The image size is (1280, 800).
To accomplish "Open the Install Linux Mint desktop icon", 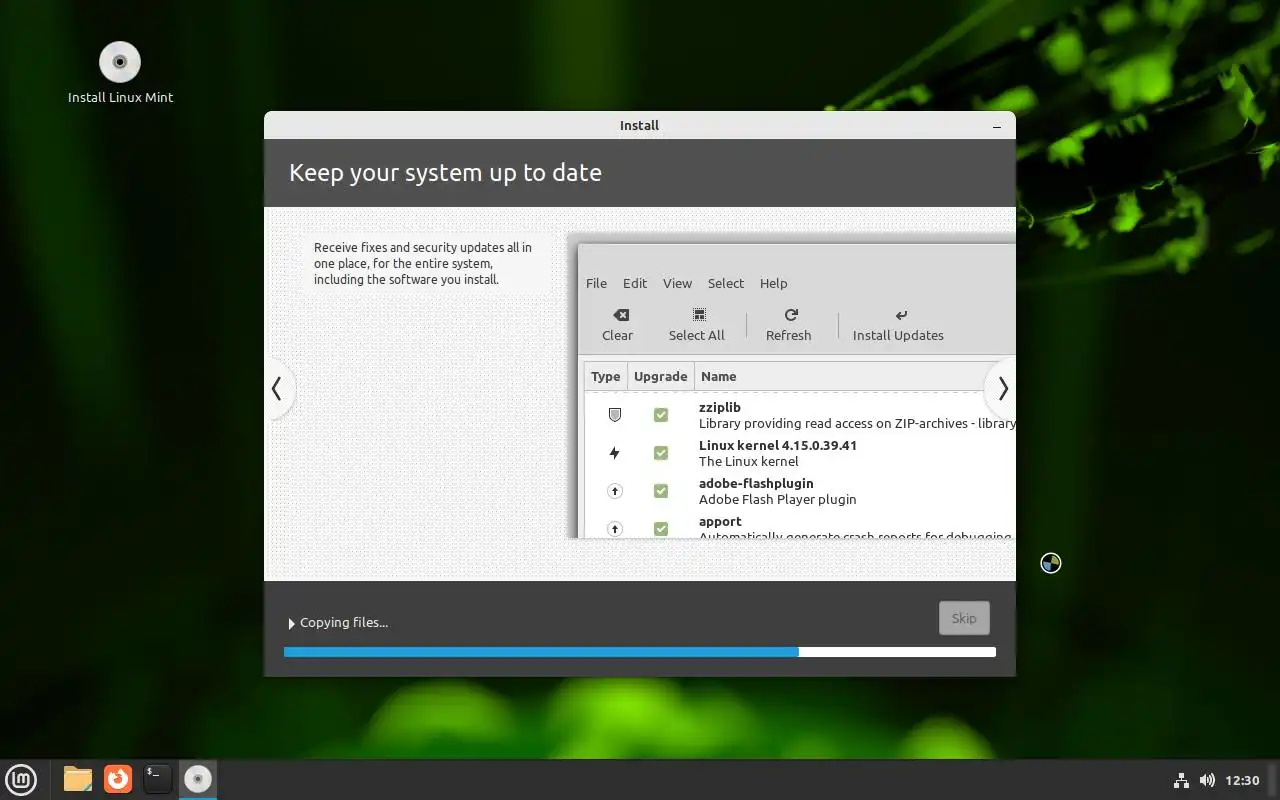I will pos(120,72).
